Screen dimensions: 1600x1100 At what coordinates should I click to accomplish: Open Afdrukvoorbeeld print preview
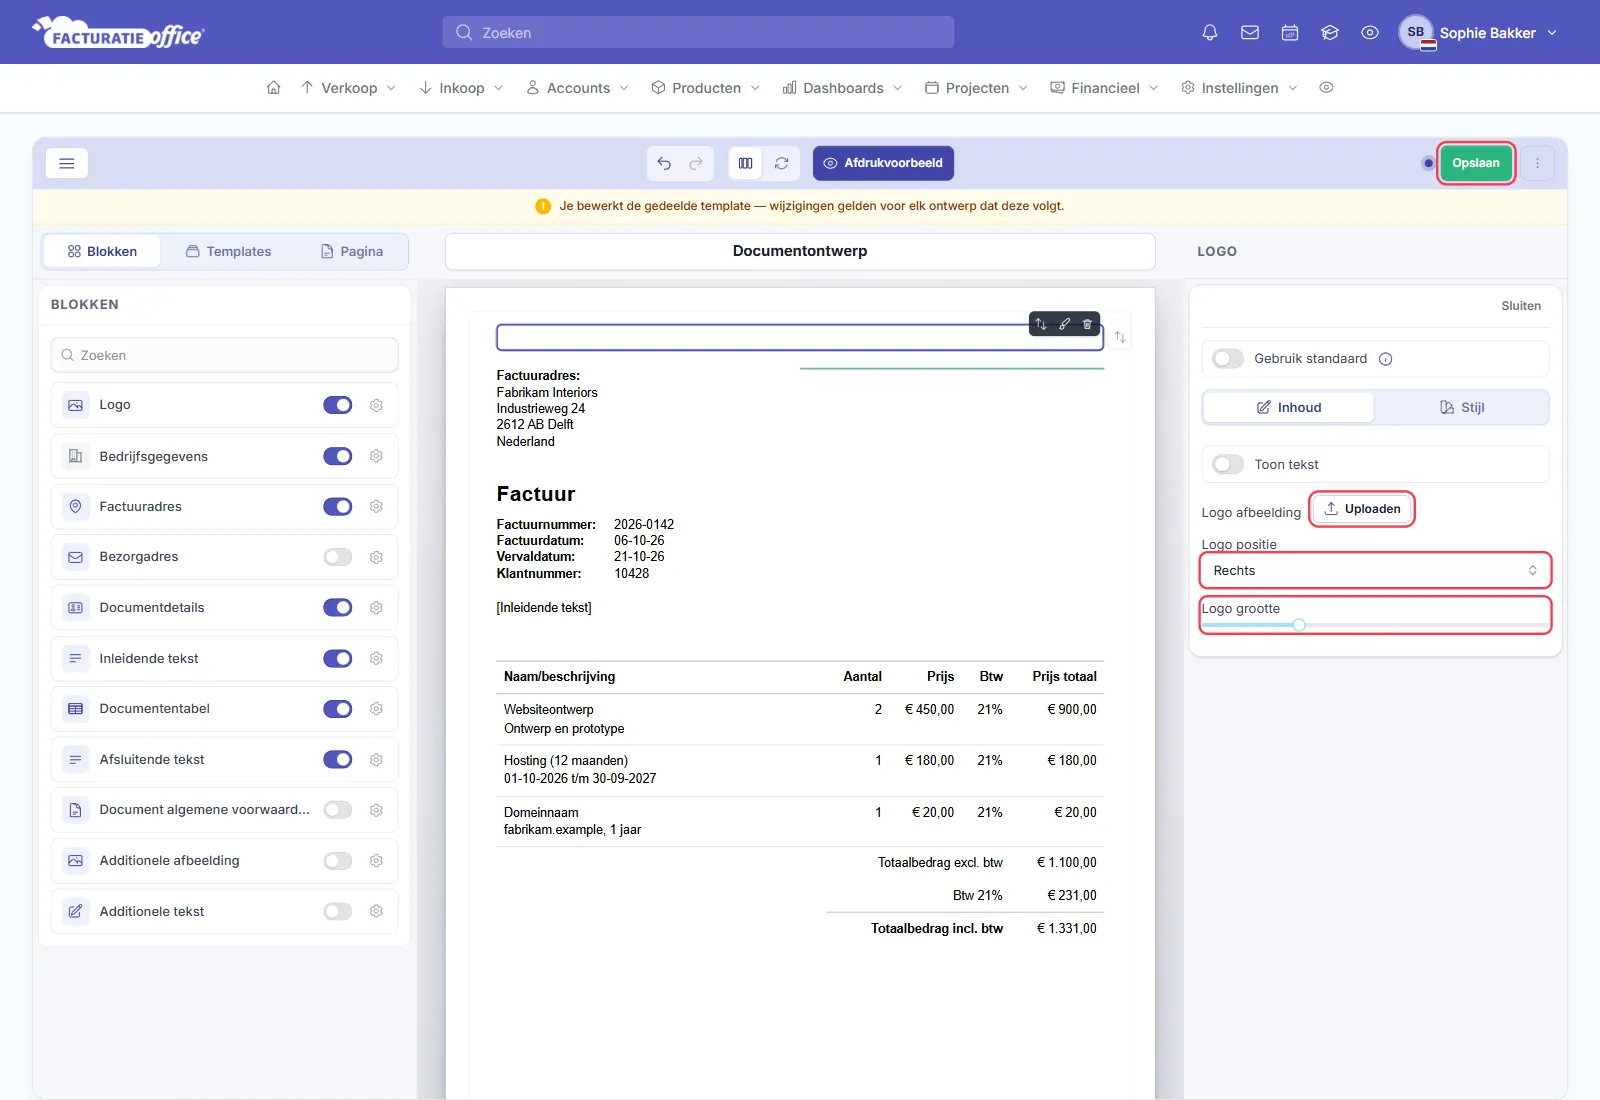883,163
